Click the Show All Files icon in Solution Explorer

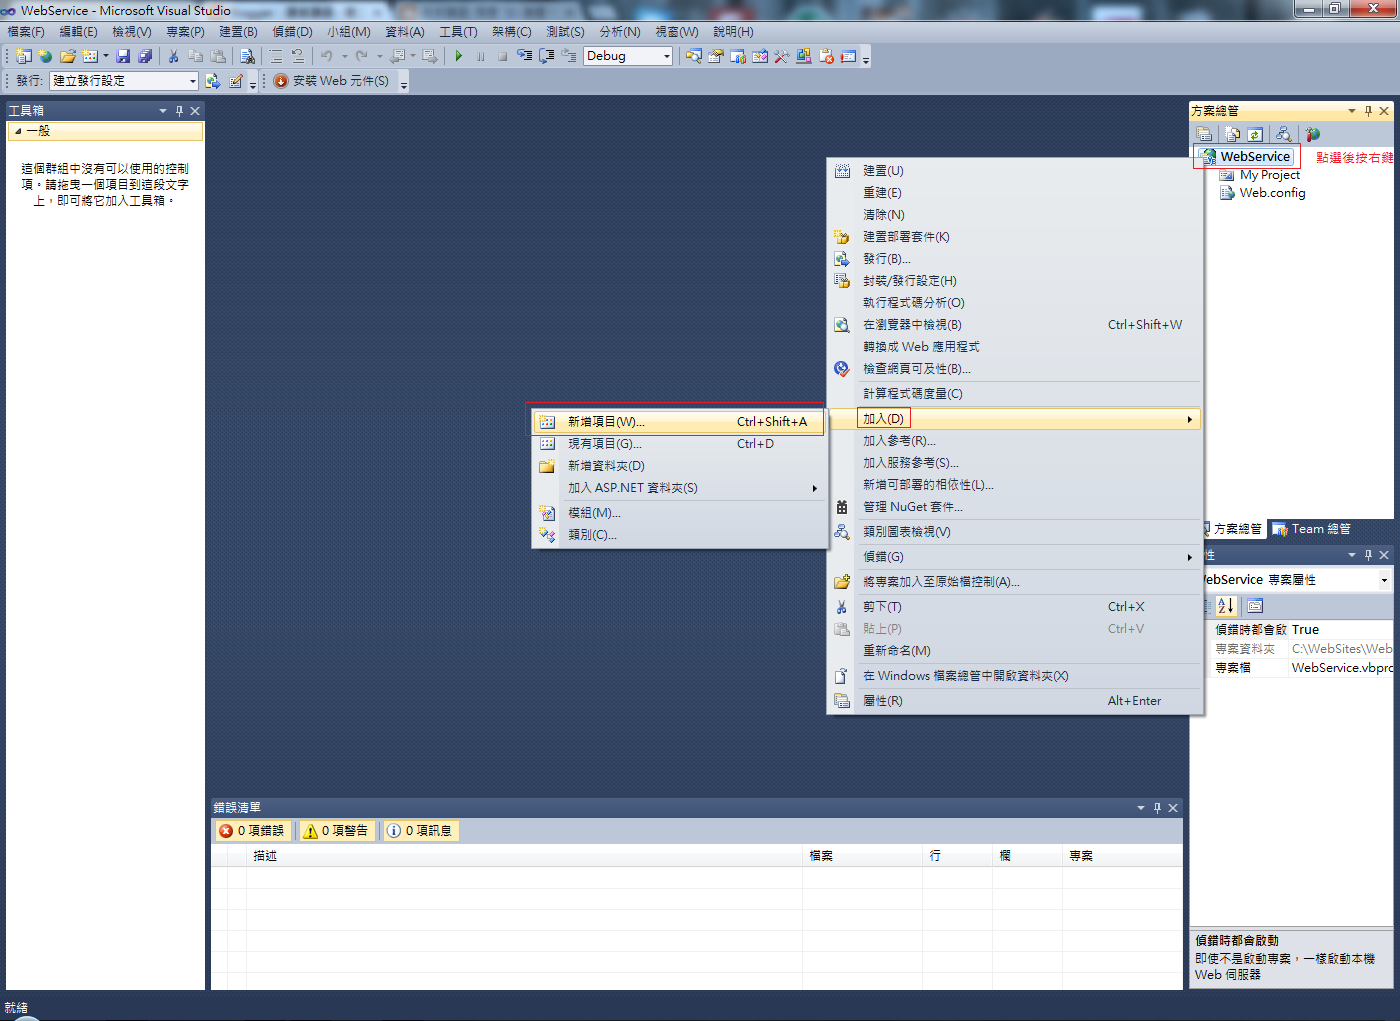pyautogui.click(x=1232, y=134)
